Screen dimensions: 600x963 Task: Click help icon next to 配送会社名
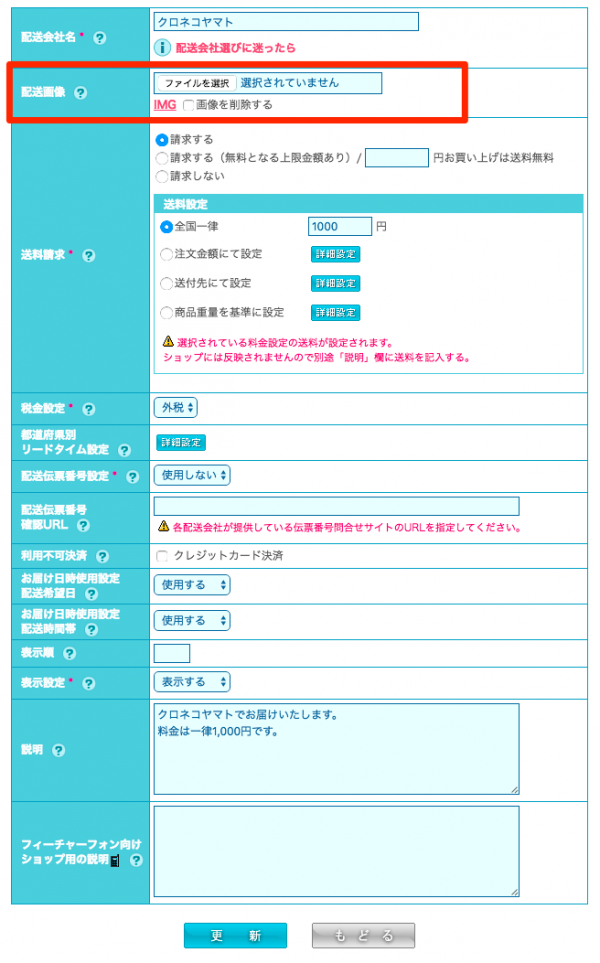click(99, 38)
